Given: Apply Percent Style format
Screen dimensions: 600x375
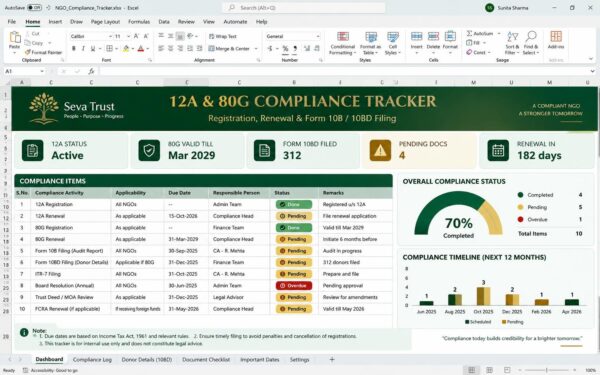Looking at the screenshot, I should coord(285,49).
